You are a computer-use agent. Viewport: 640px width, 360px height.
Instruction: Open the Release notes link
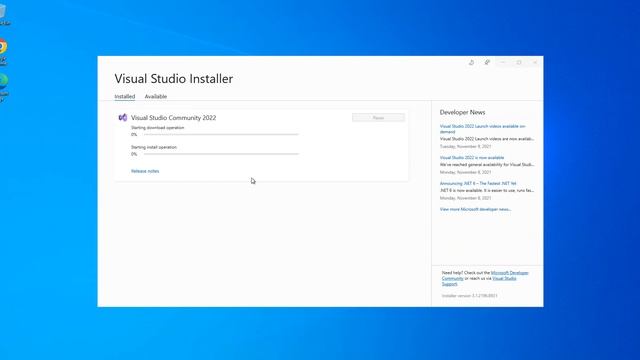145,171
